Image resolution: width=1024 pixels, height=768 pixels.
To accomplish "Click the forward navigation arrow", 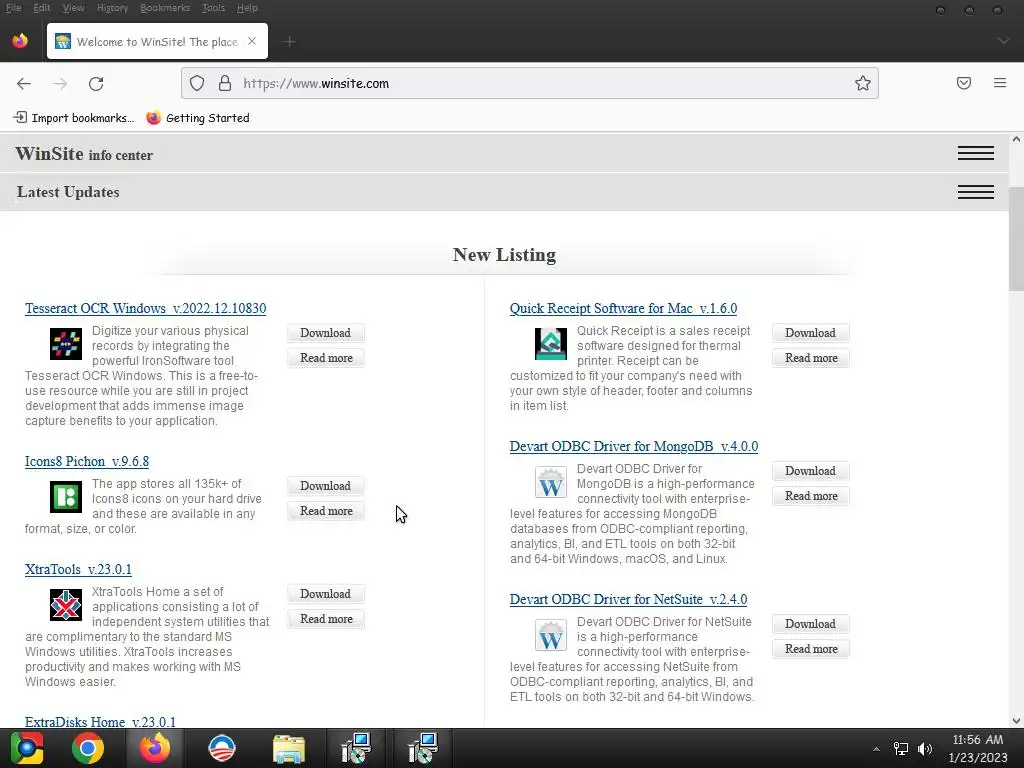I will [x=60, y=84].
